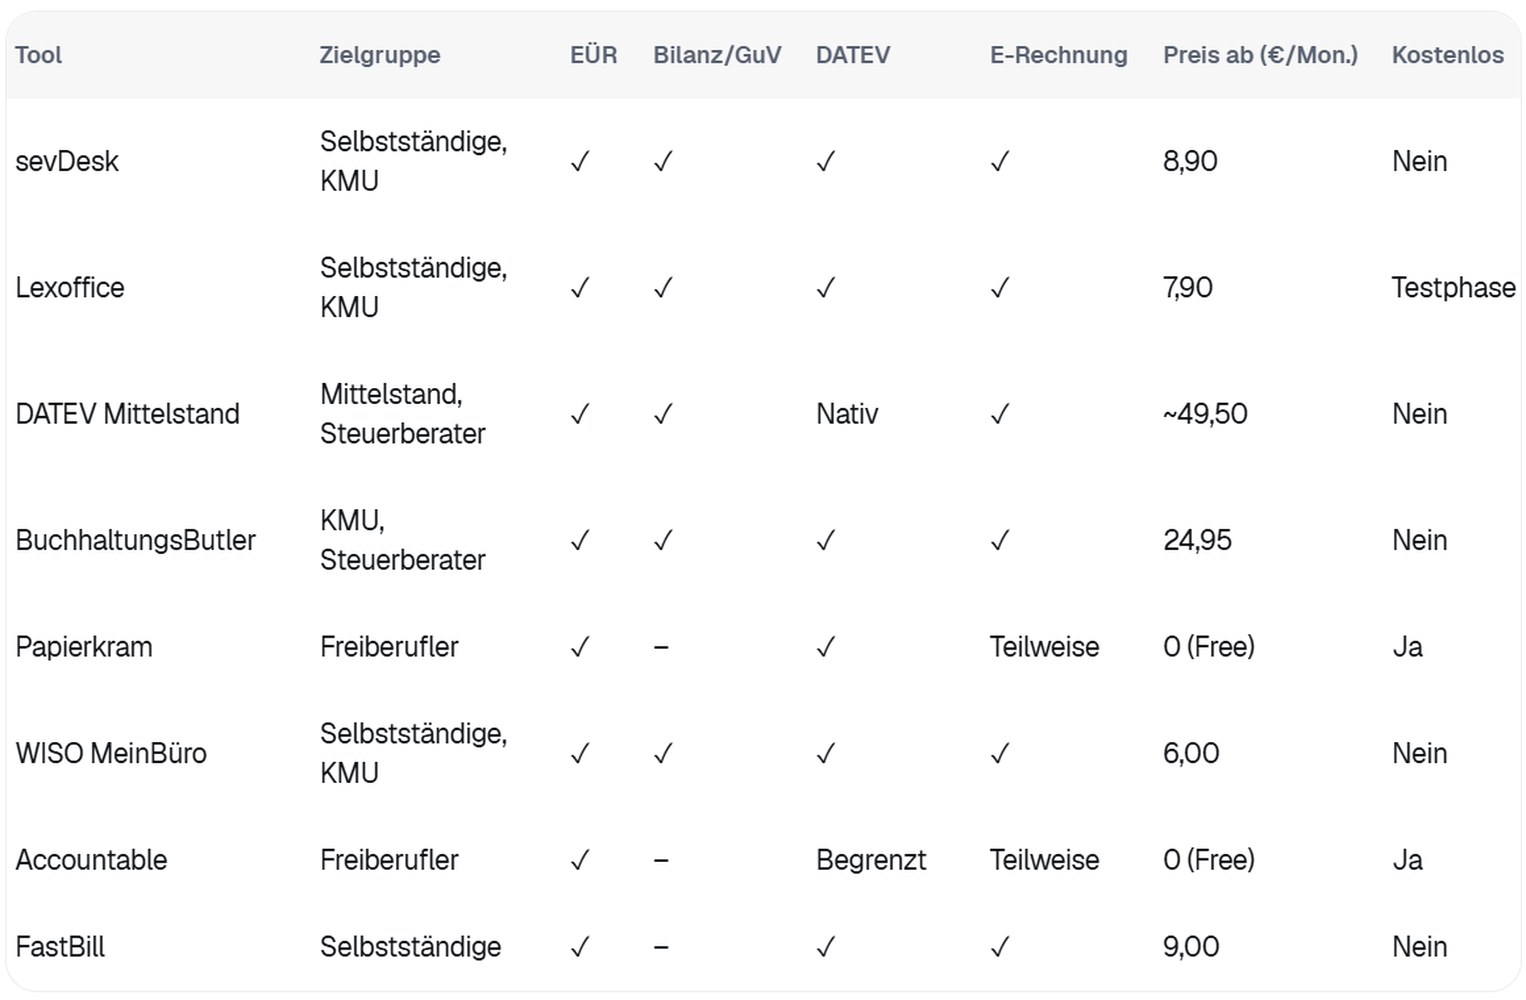This screenshot has width=1526, height=1000.
Task: Click E-Rechnung checkmark in BuchhaltungsButler row
Action: (999, 541)
